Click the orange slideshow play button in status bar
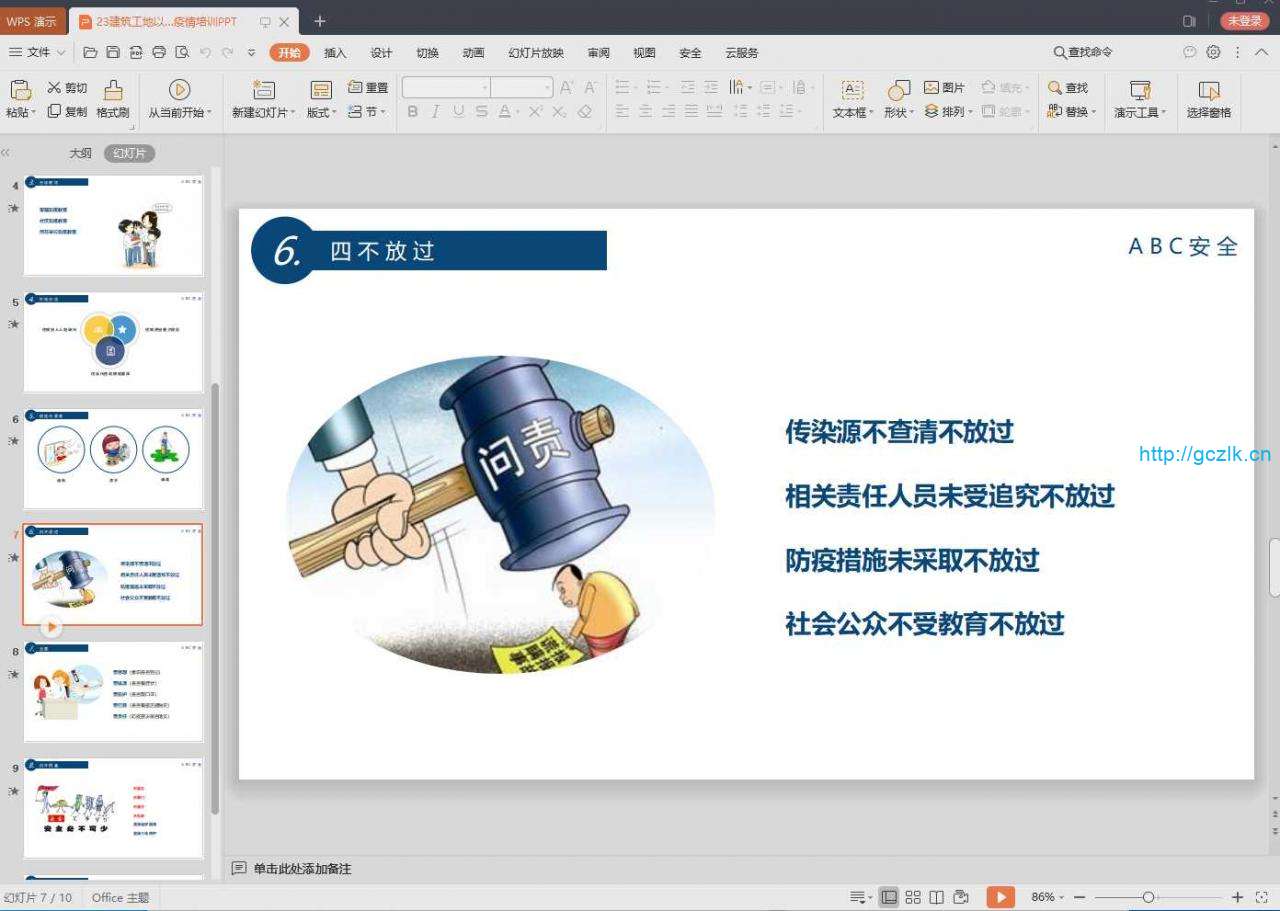Image resolution: width=1280 pixels, height=911 pixels. (1000, 897)
